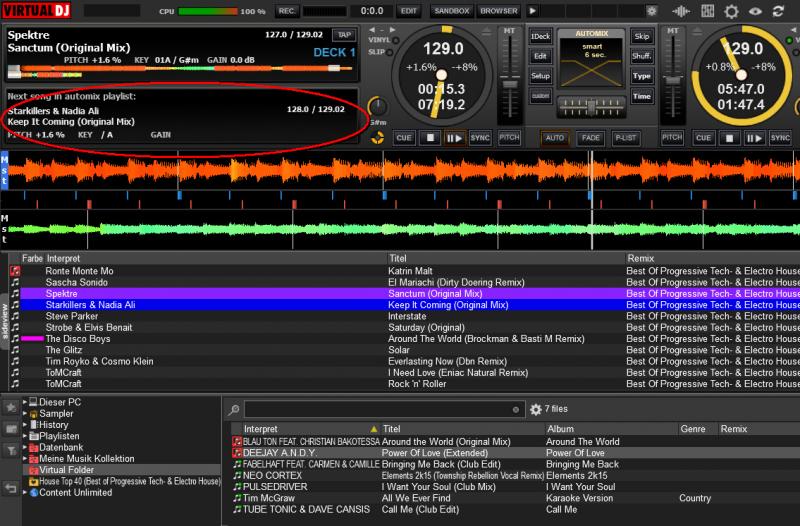800x526 pixels.
Task: Sort playlist by the Farbe column header
Action: coord(32,258)
